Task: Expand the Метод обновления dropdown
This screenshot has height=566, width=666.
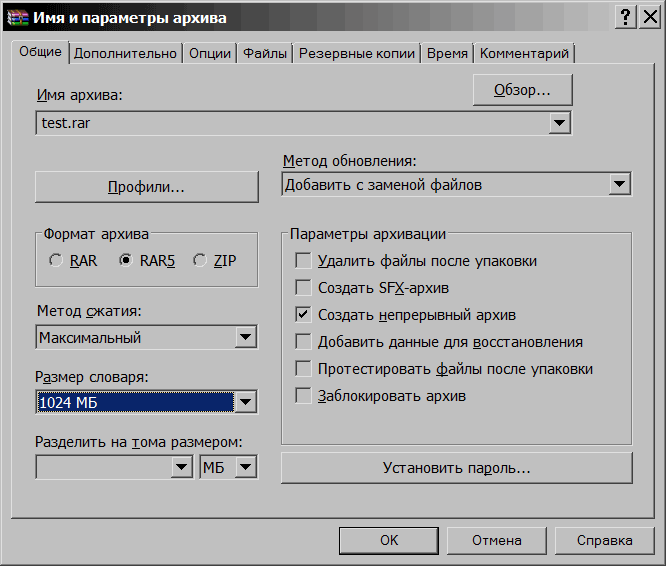Action: pos(620,184)
